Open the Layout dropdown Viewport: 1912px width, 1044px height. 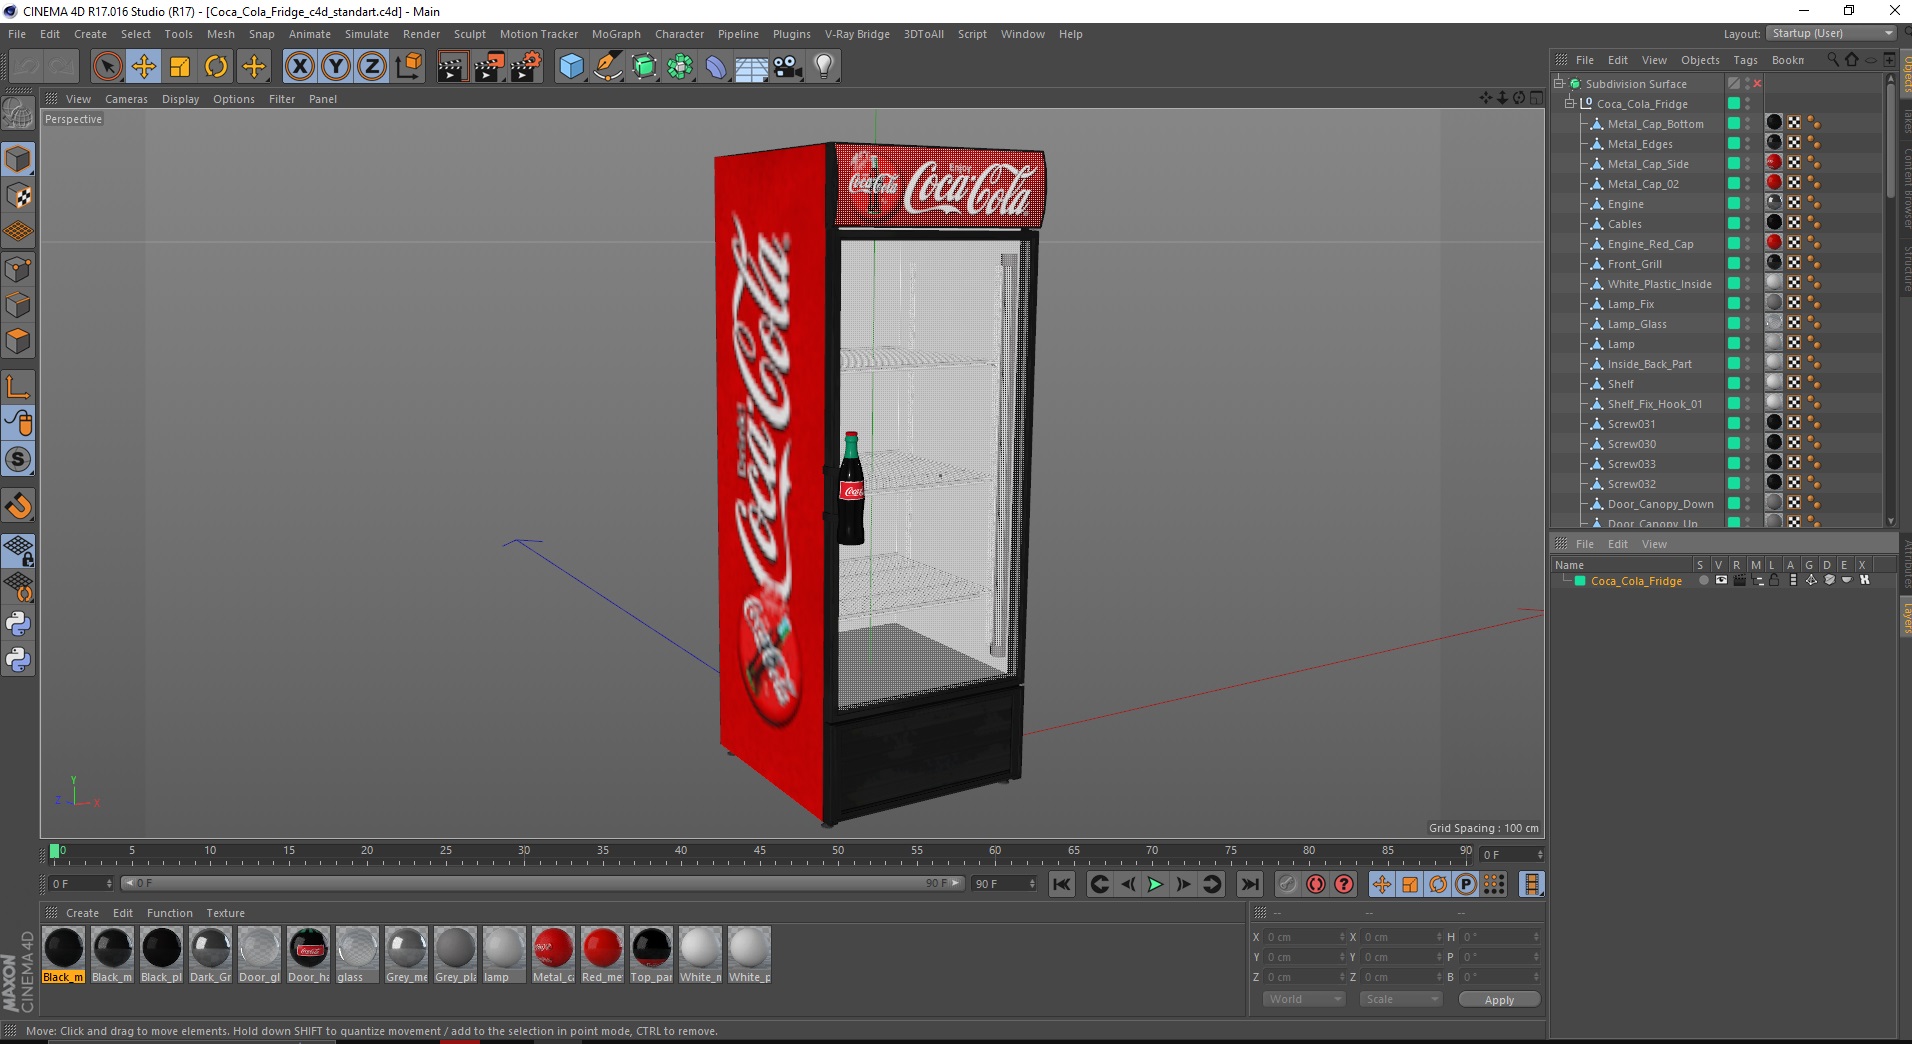(x=1831, y=33)
